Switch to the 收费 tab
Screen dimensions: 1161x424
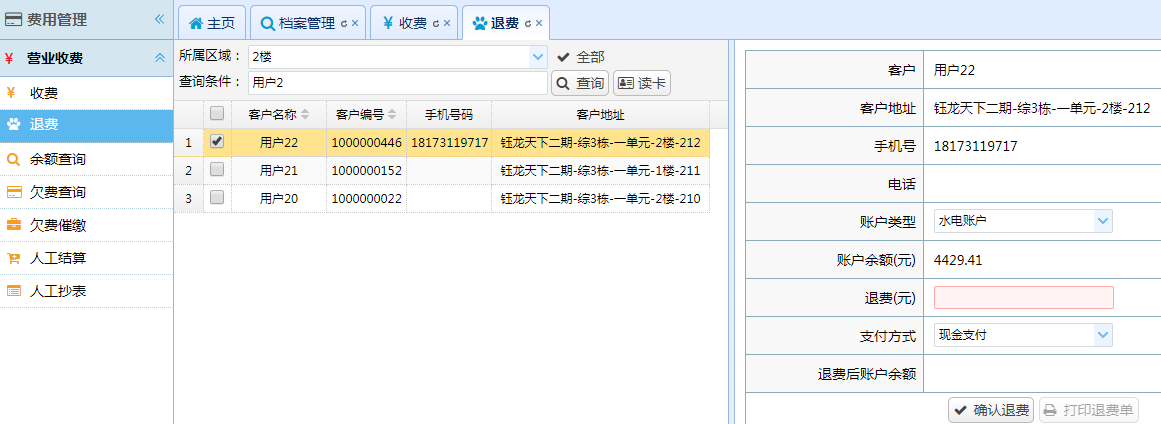(405, 22)
